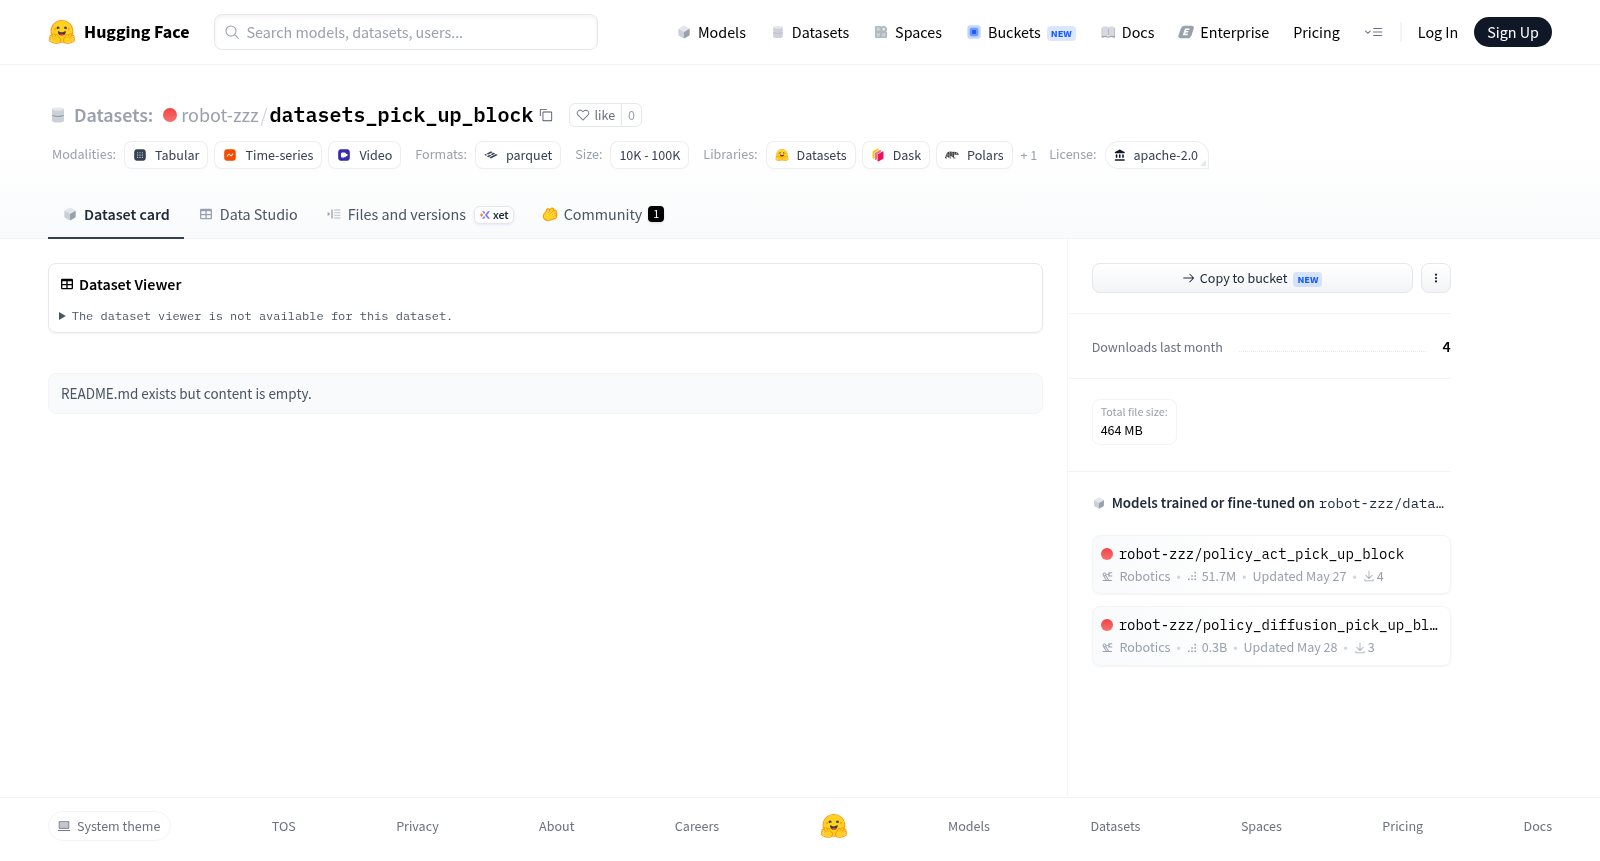Click the Datasets: breadcrumb label

coord(113,115)
